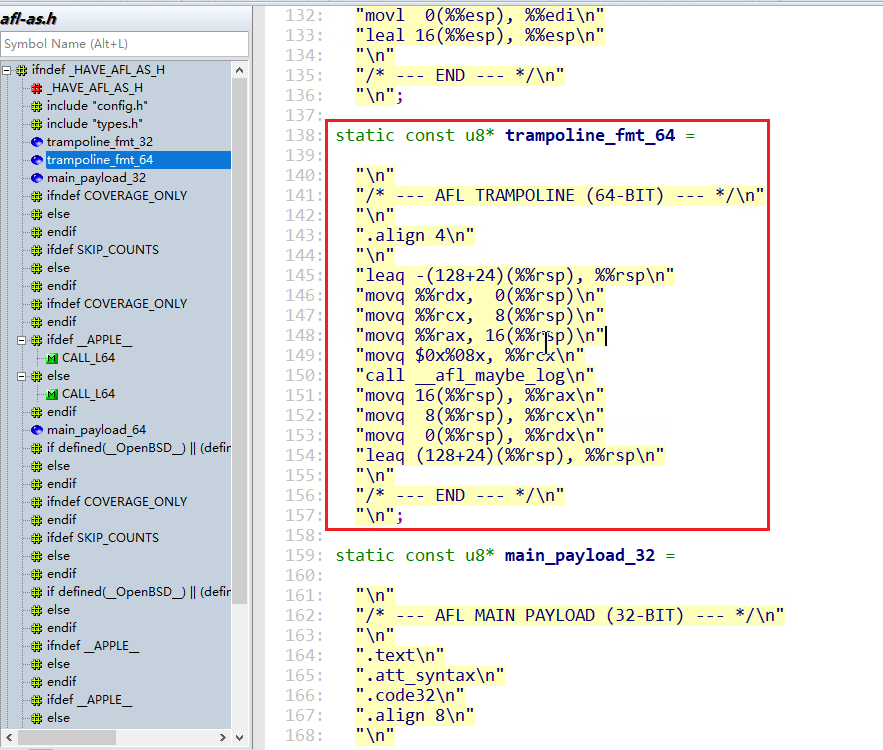Click the red _HAVE_AFL_AS_H define icon
Viewport: 883px width, 750px height.
click(x=37, y=88)
